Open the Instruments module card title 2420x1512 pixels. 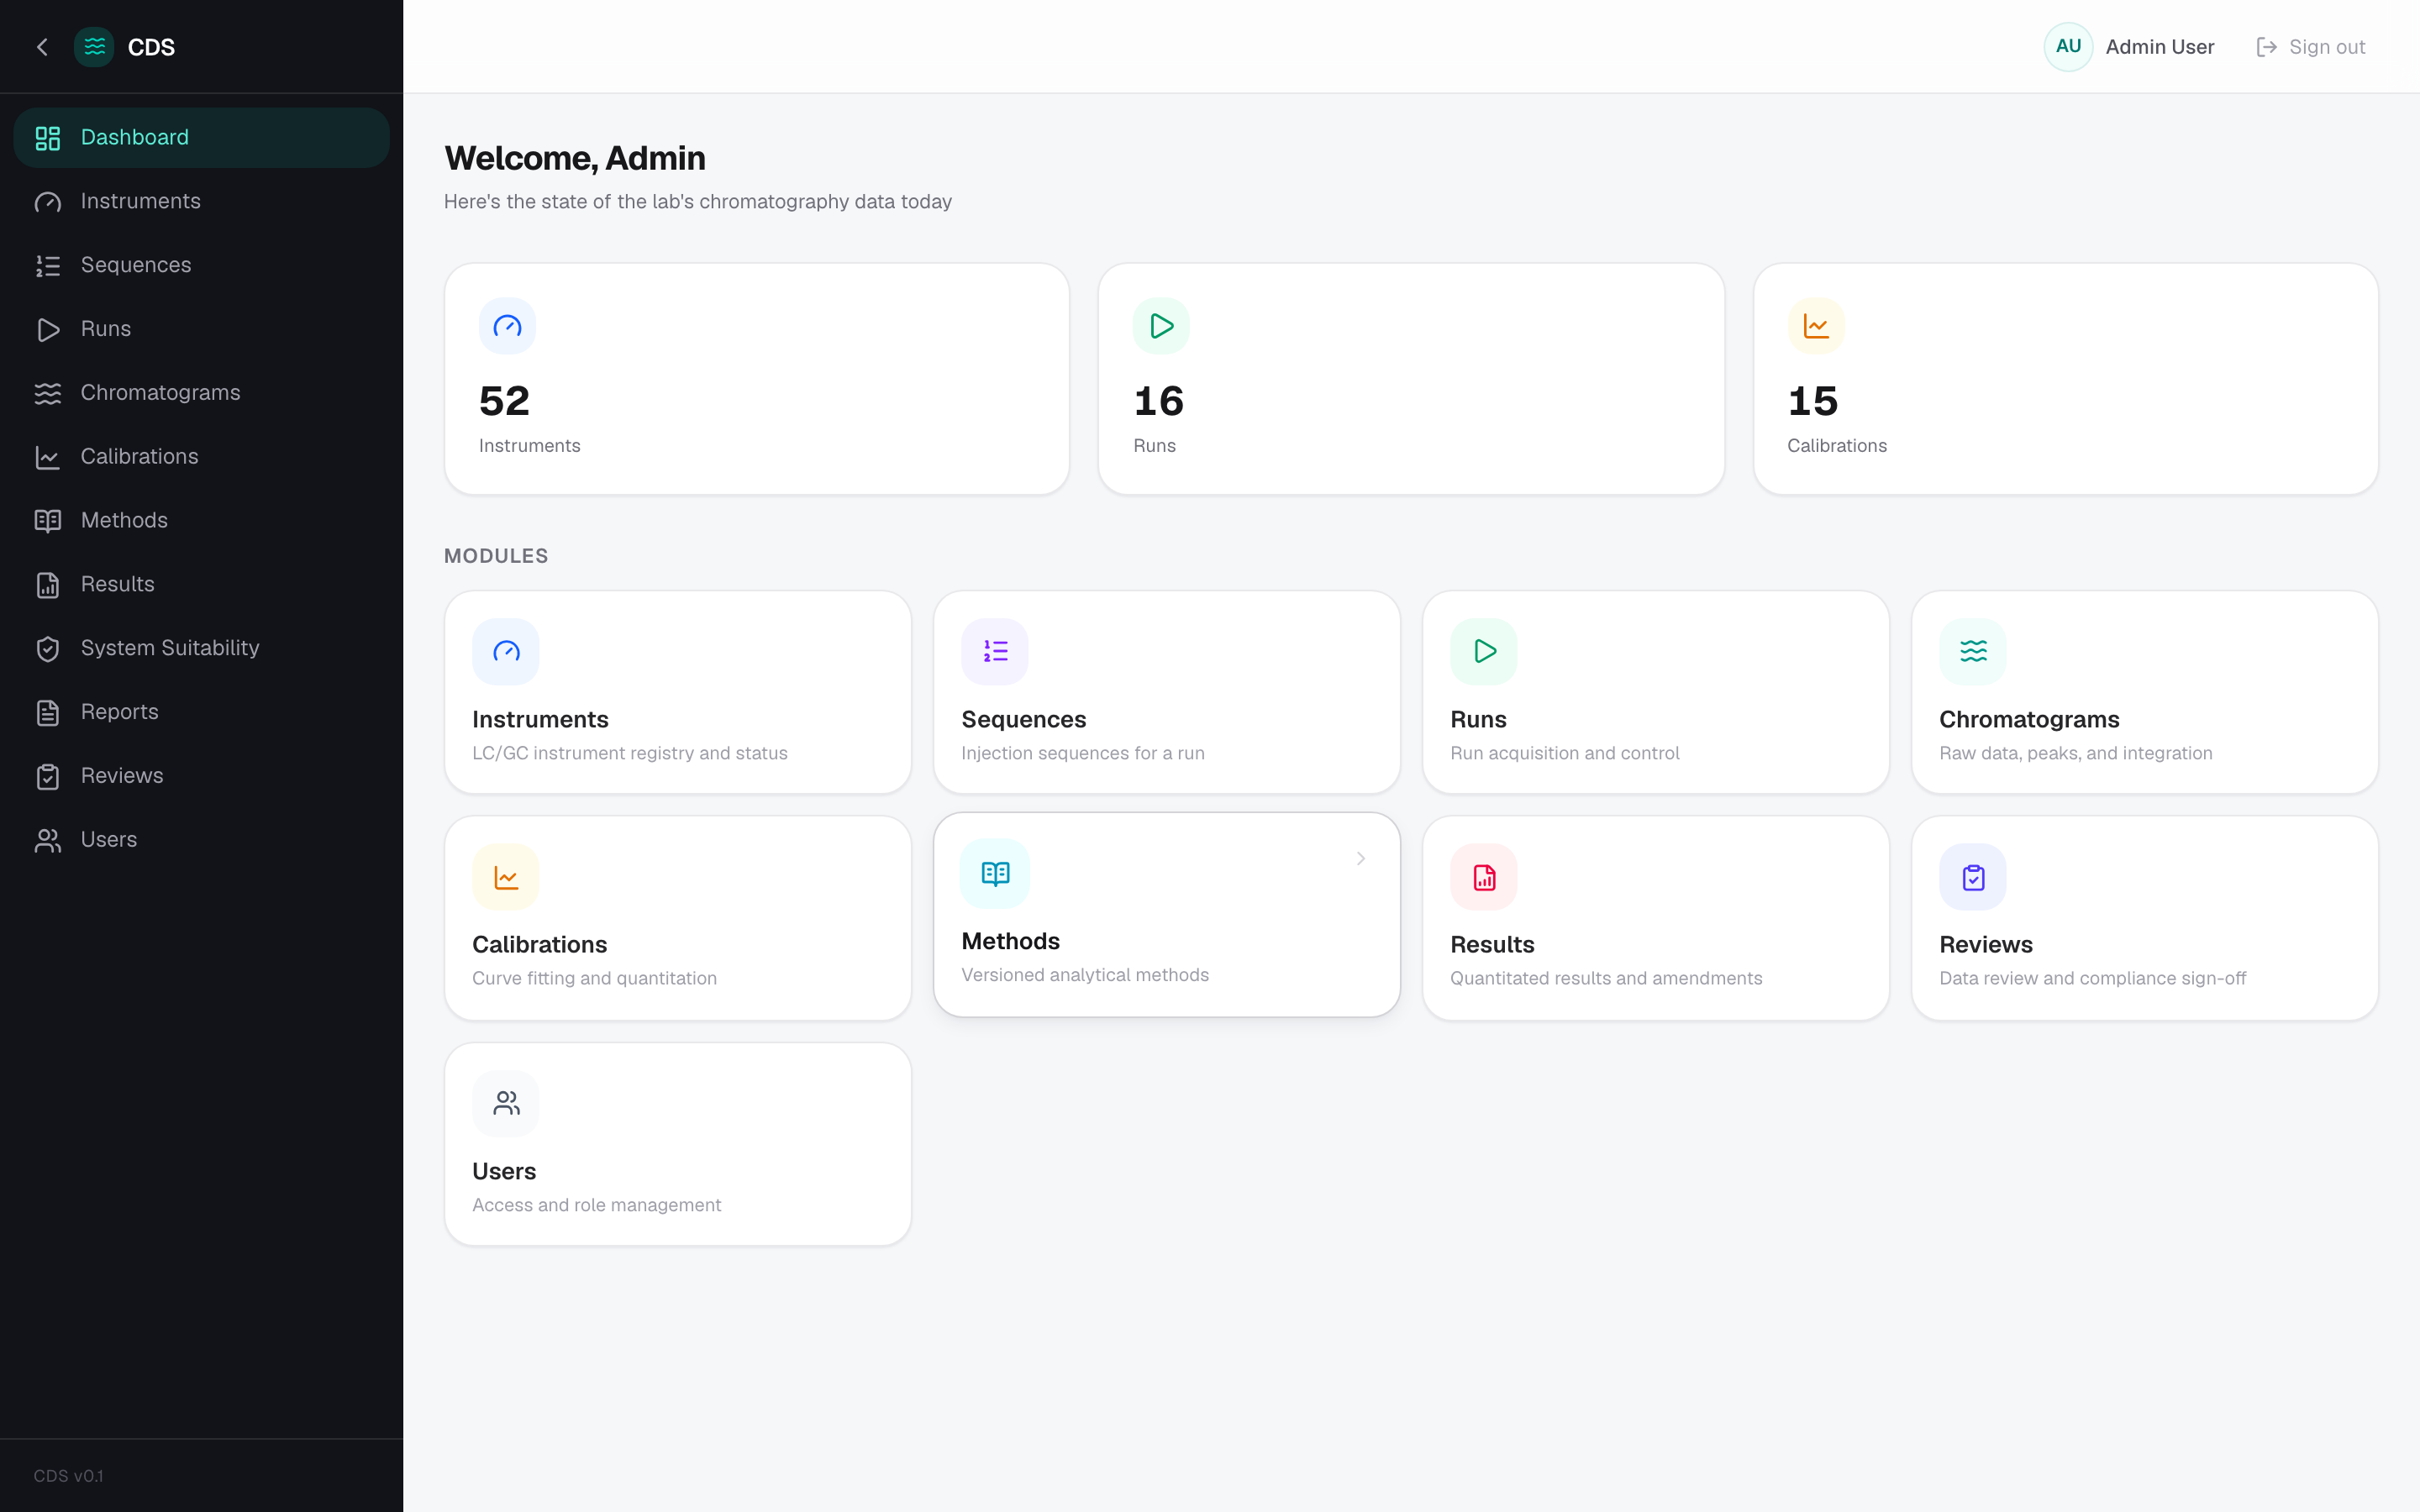point(540,720)
